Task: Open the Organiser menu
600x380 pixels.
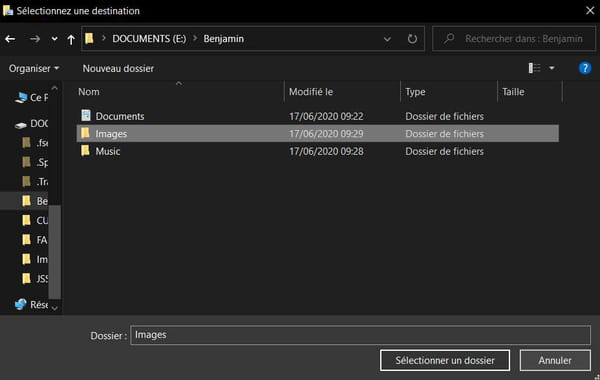Action: pos(34,68)
